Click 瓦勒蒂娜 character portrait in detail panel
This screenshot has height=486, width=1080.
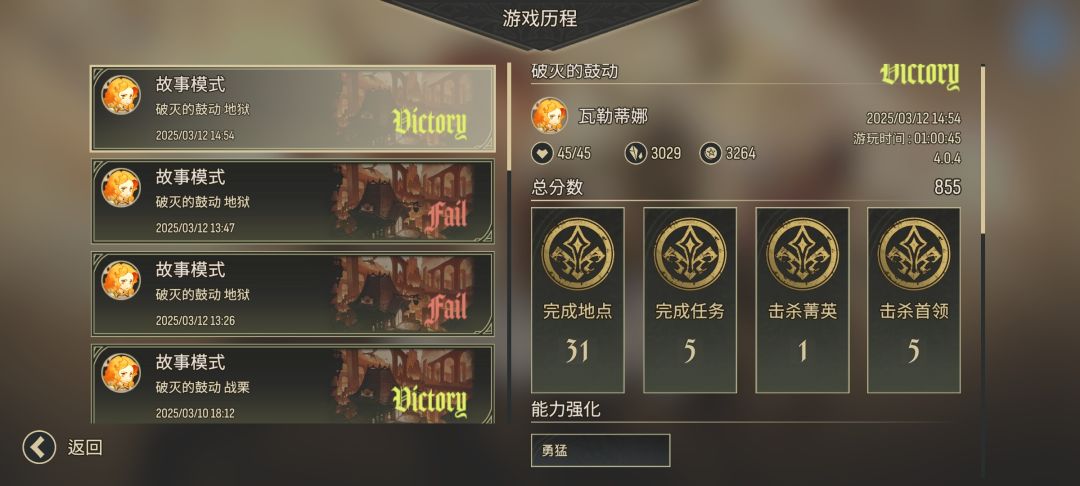[549, 116]
